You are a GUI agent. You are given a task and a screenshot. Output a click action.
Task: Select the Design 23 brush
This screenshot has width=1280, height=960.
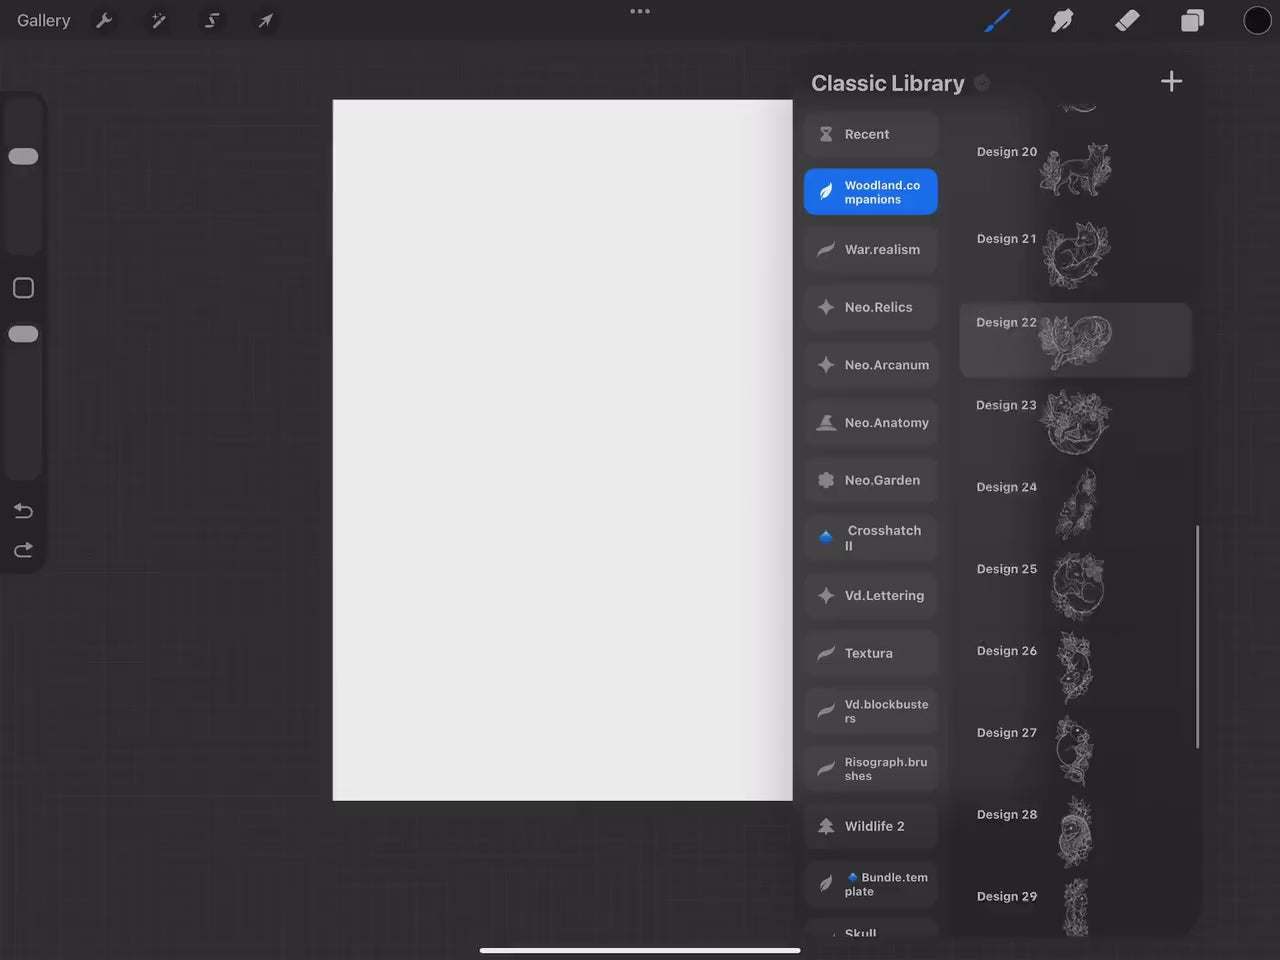[x=1075, y=422]
